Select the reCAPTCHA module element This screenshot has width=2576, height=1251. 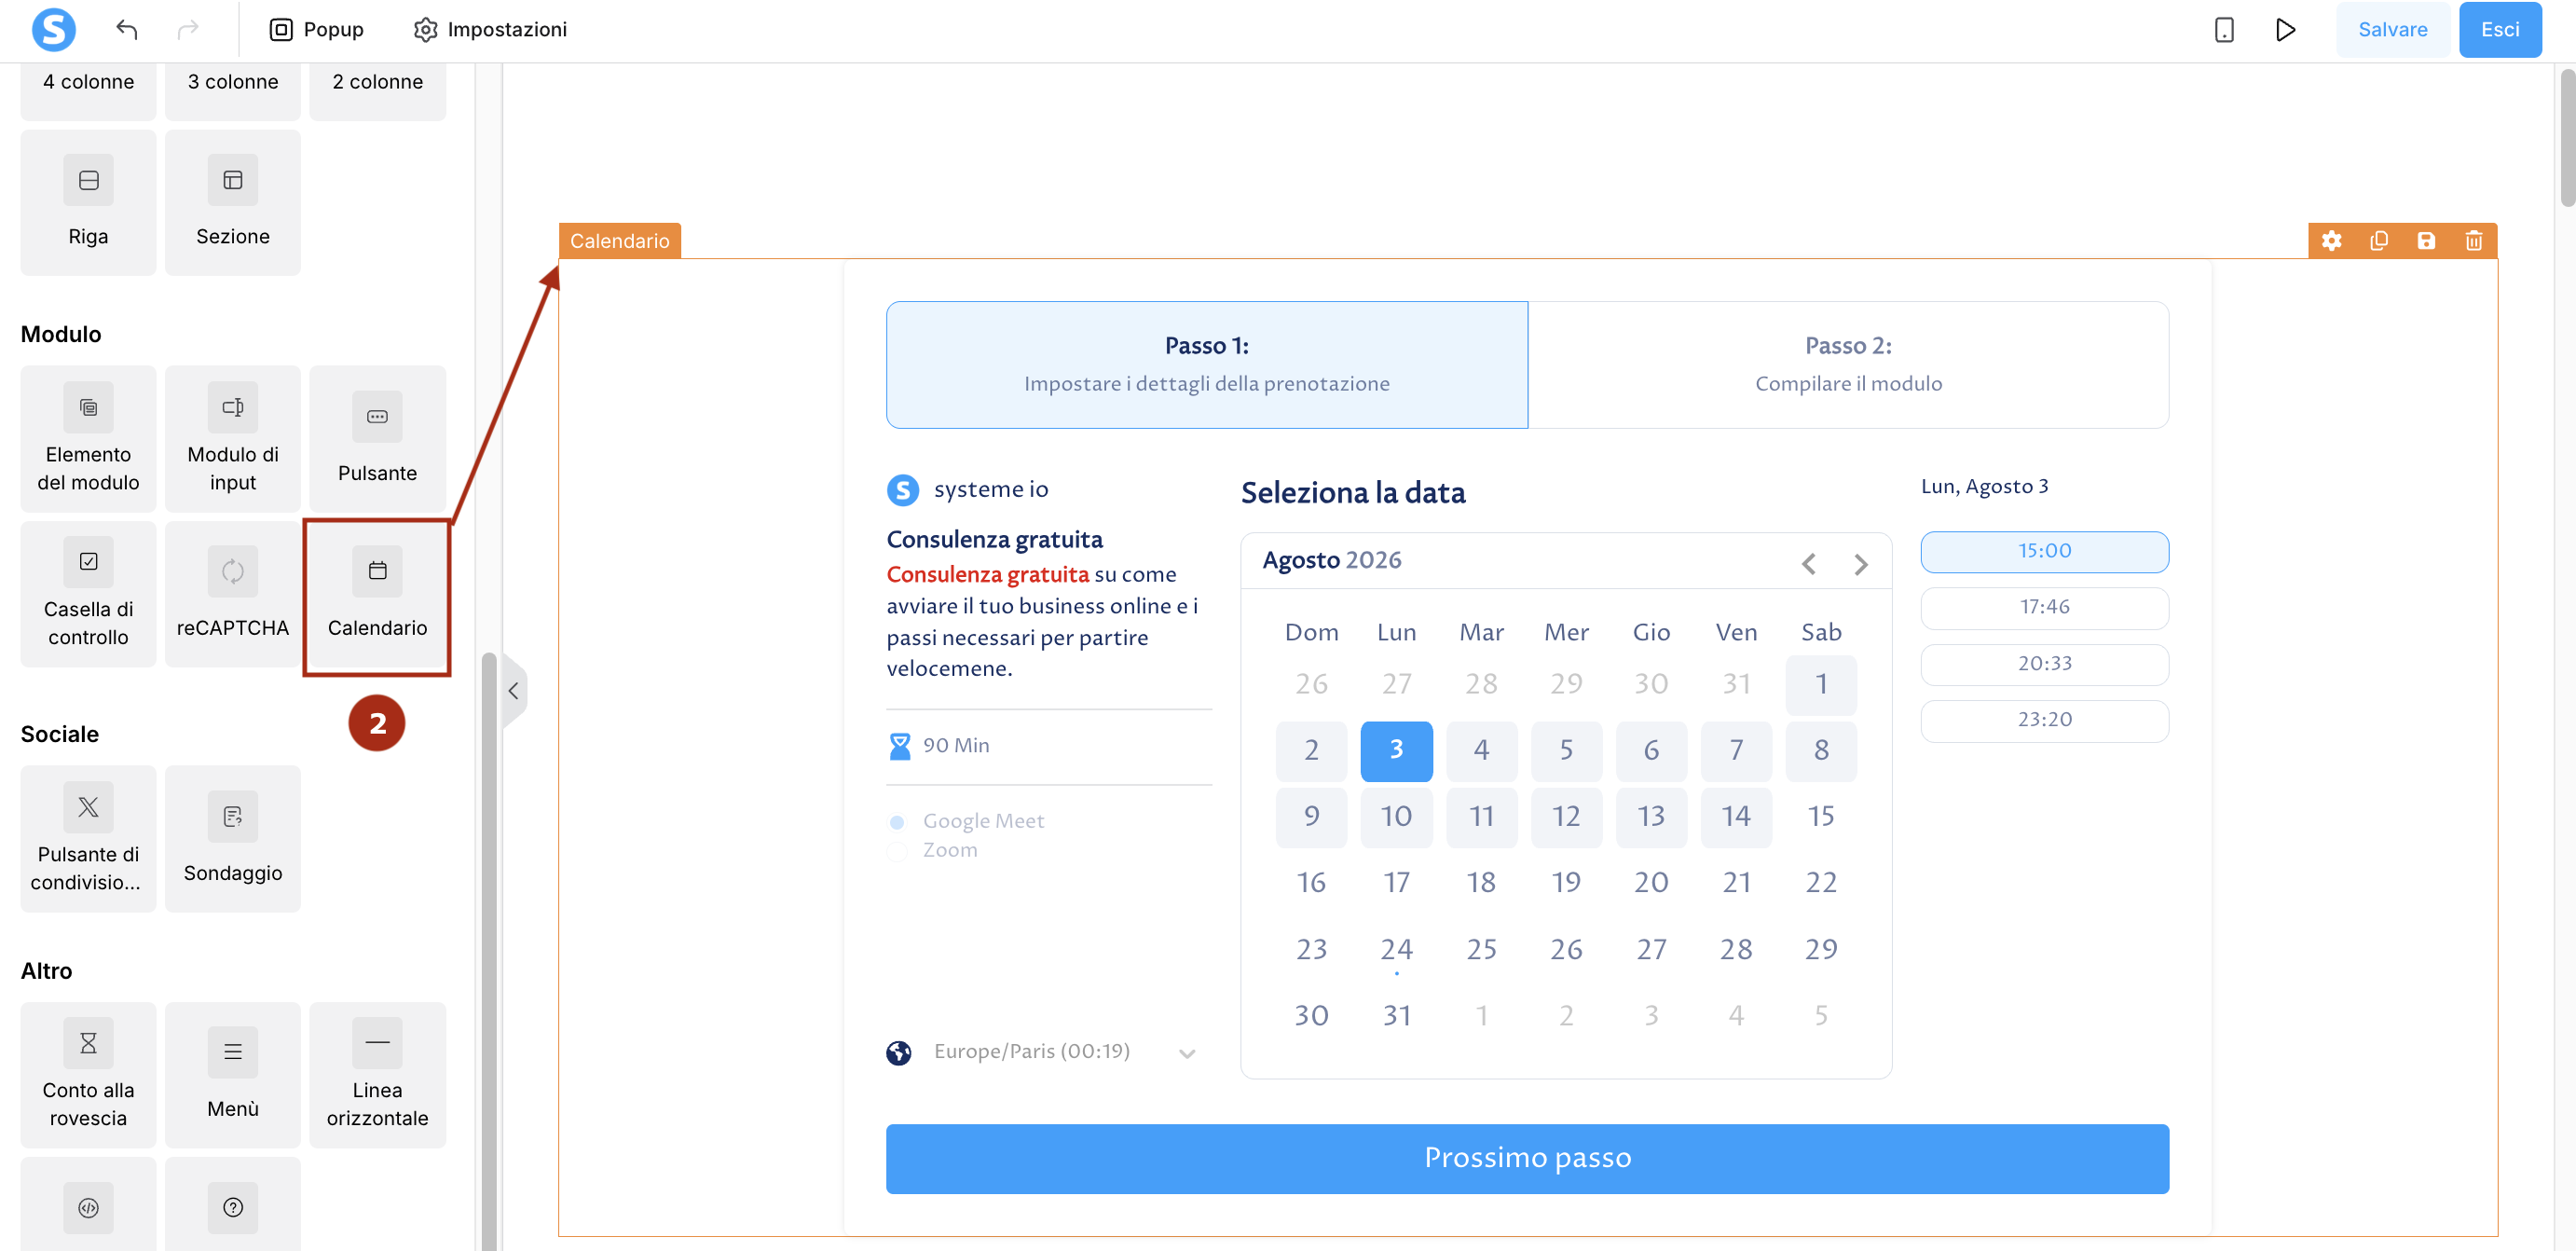(233, 594)
